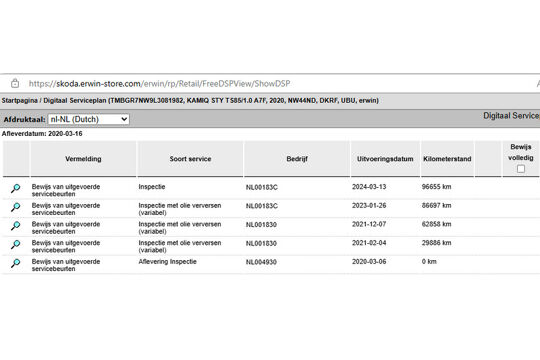Select the 29886 km mileage cell
Viewport: 540px width, 360px height.
[436, 243]
